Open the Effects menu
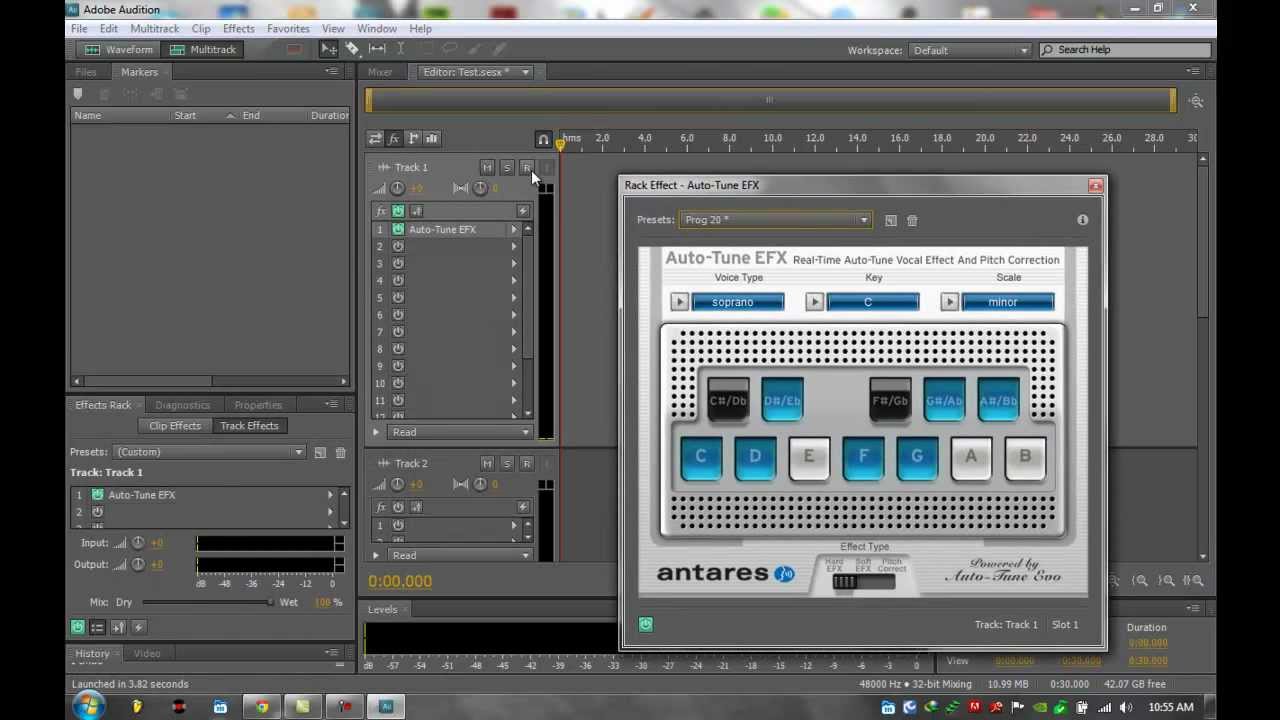Viewport: 1280px width, 720px height. (x=238, y=28)
